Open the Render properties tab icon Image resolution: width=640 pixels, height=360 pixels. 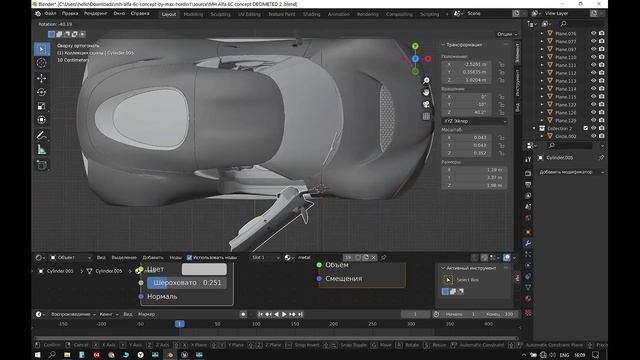(x=528, y=173)
